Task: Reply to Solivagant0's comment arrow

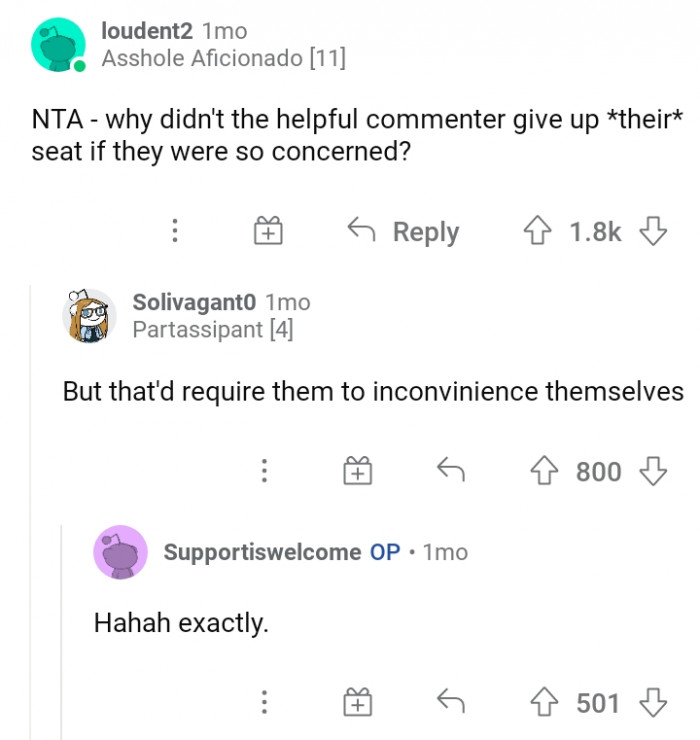Action: 453,471
